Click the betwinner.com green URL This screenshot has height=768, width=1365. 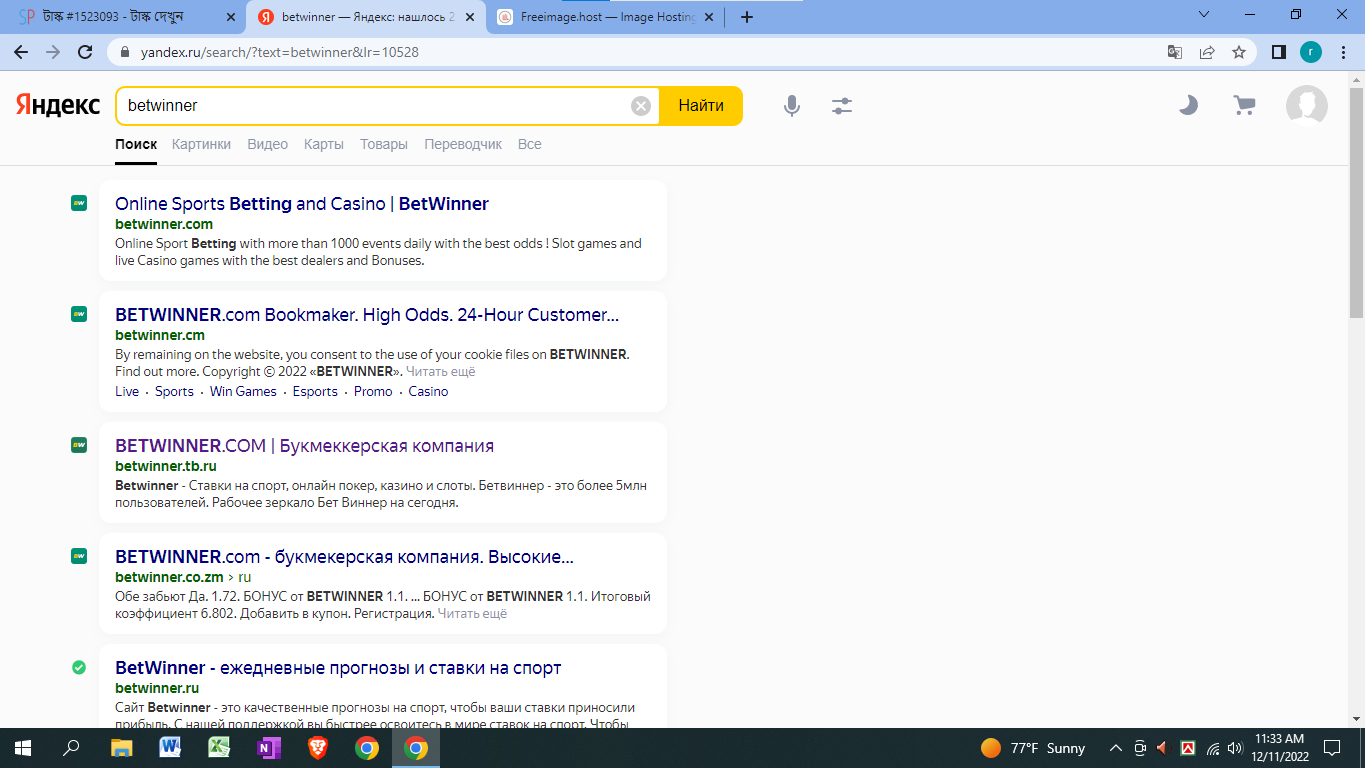click(164, 224)
